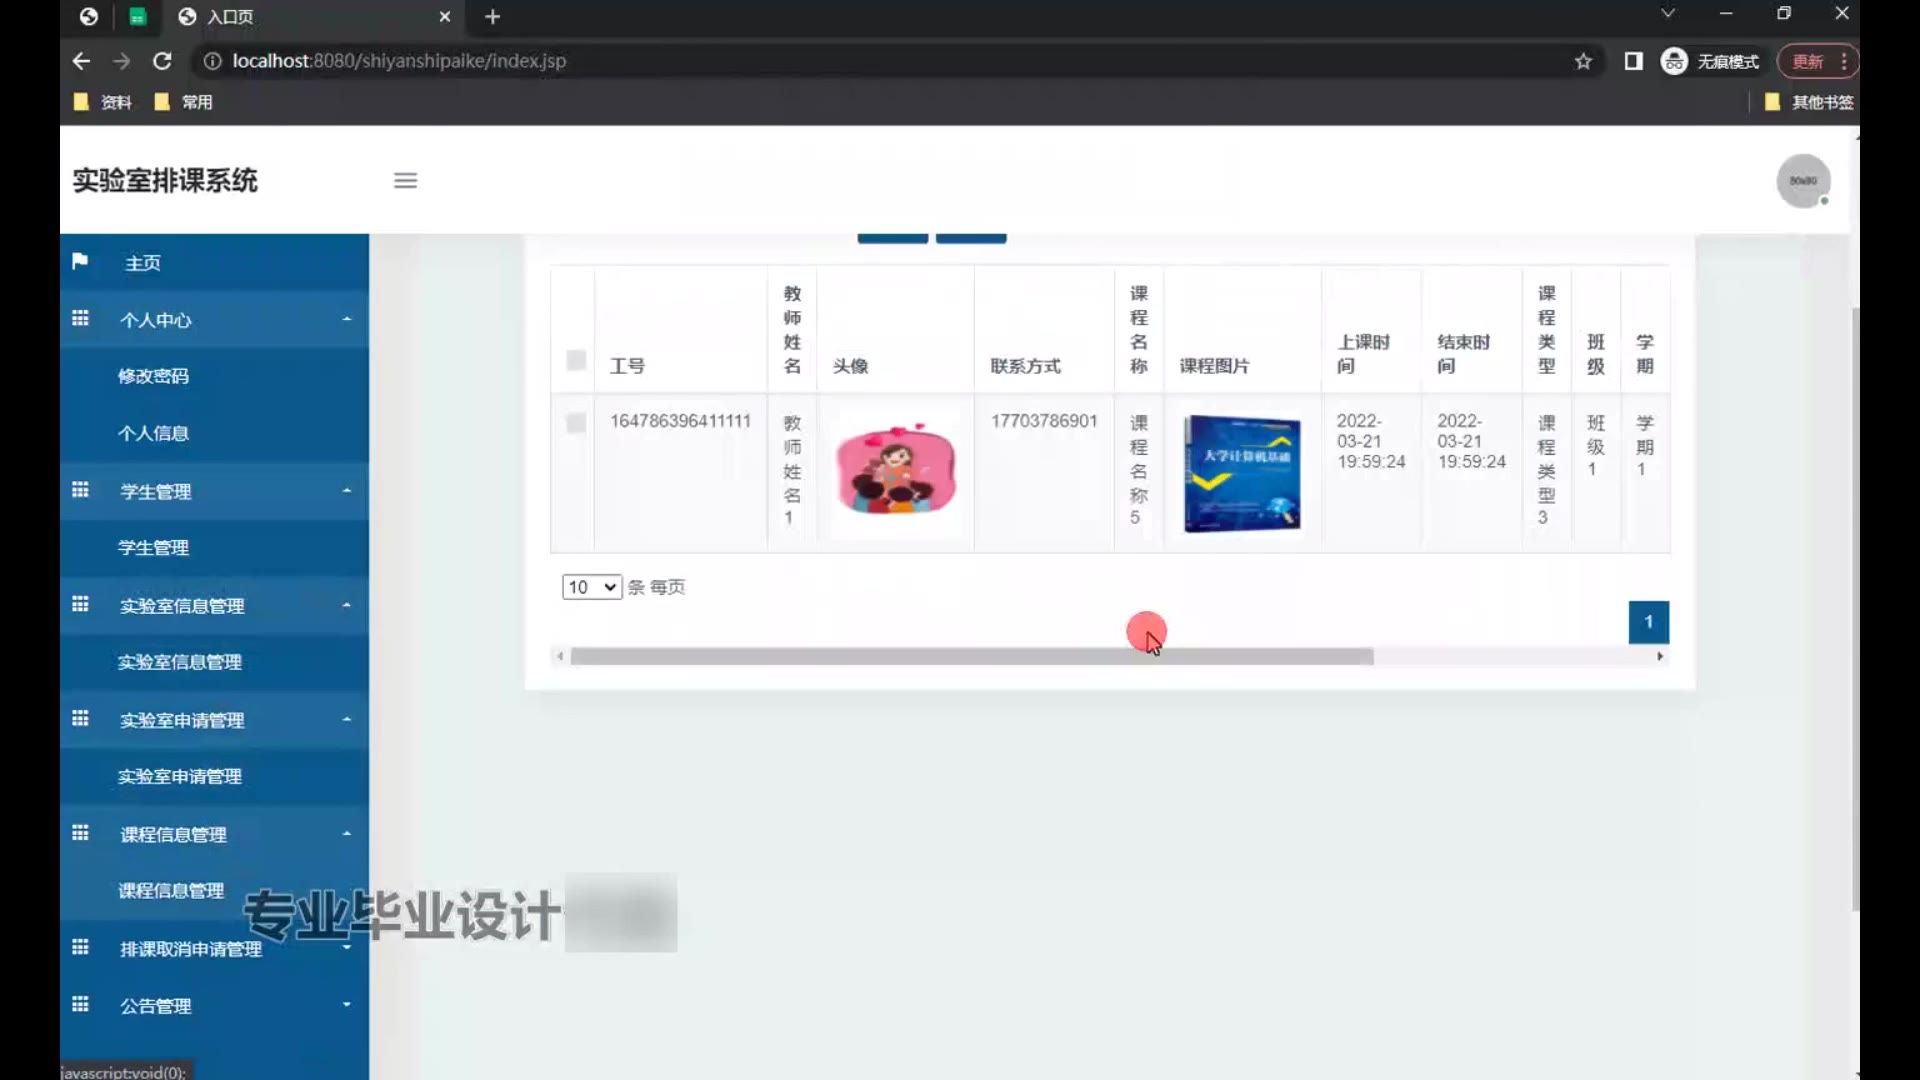The height and width of the screenshot is (1080, 1920).
Task: Click grid icon next to 公告管理
Action: tap(80, 1005)
